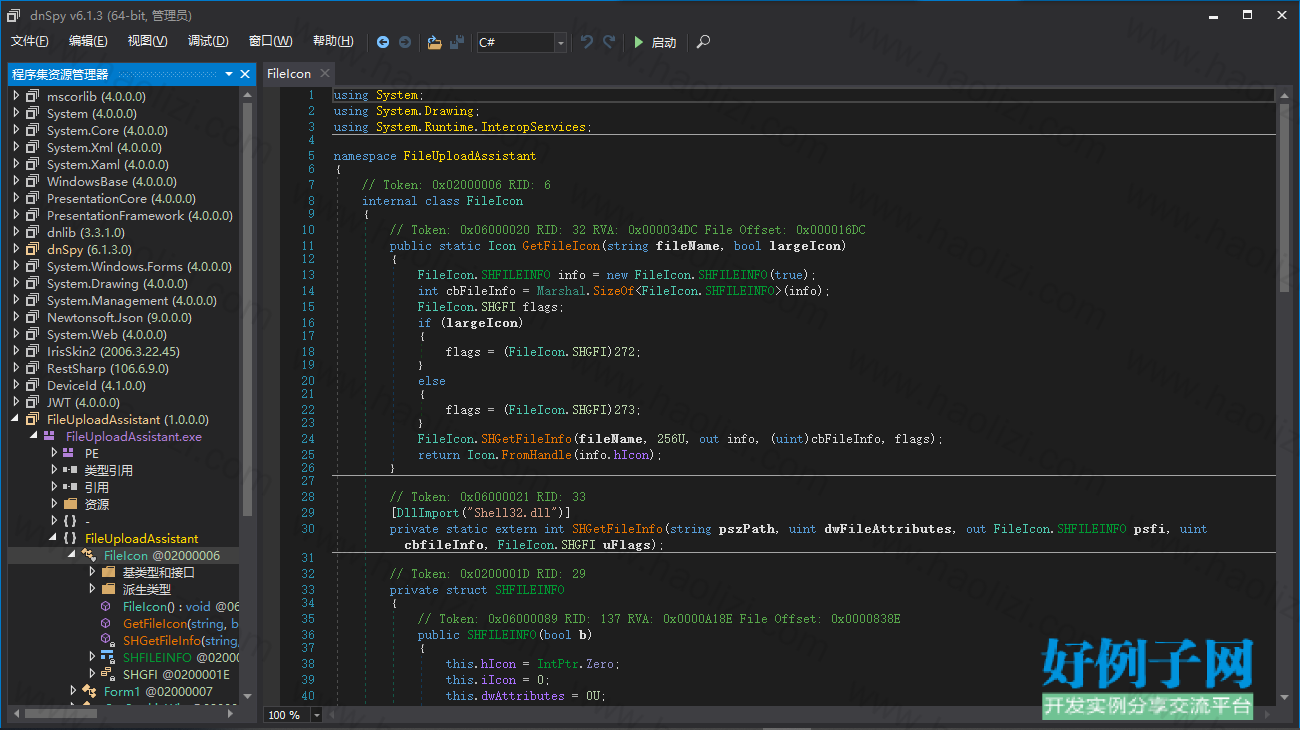Follow the SizeOf method link in code
Screen dimensions: 1300x730
coord(615,291)
